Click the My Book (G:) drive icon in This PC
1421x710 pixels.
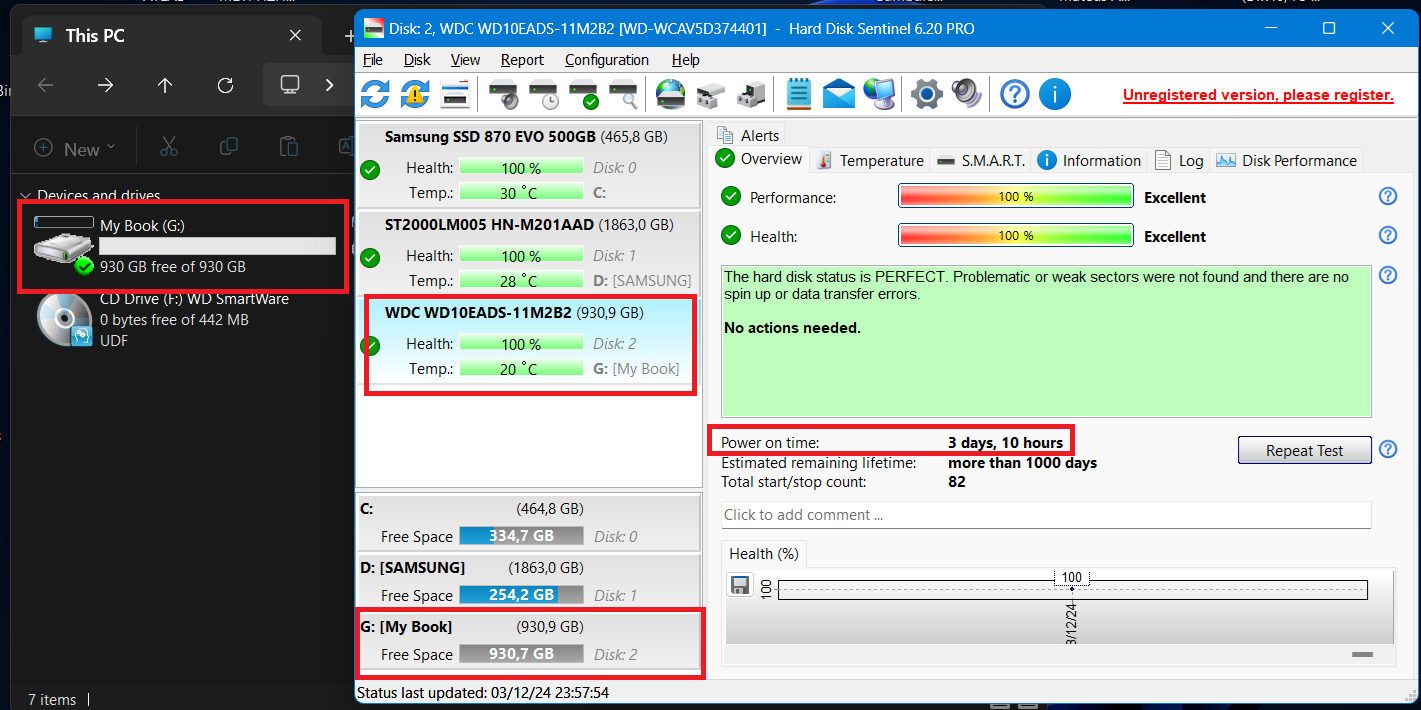(x=65, y=247)
